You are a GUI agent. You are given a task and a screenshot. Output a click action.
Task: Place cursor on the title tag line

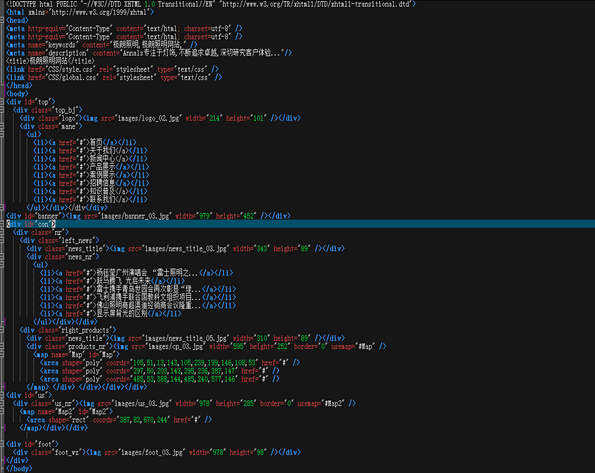(x=50, y=61)
